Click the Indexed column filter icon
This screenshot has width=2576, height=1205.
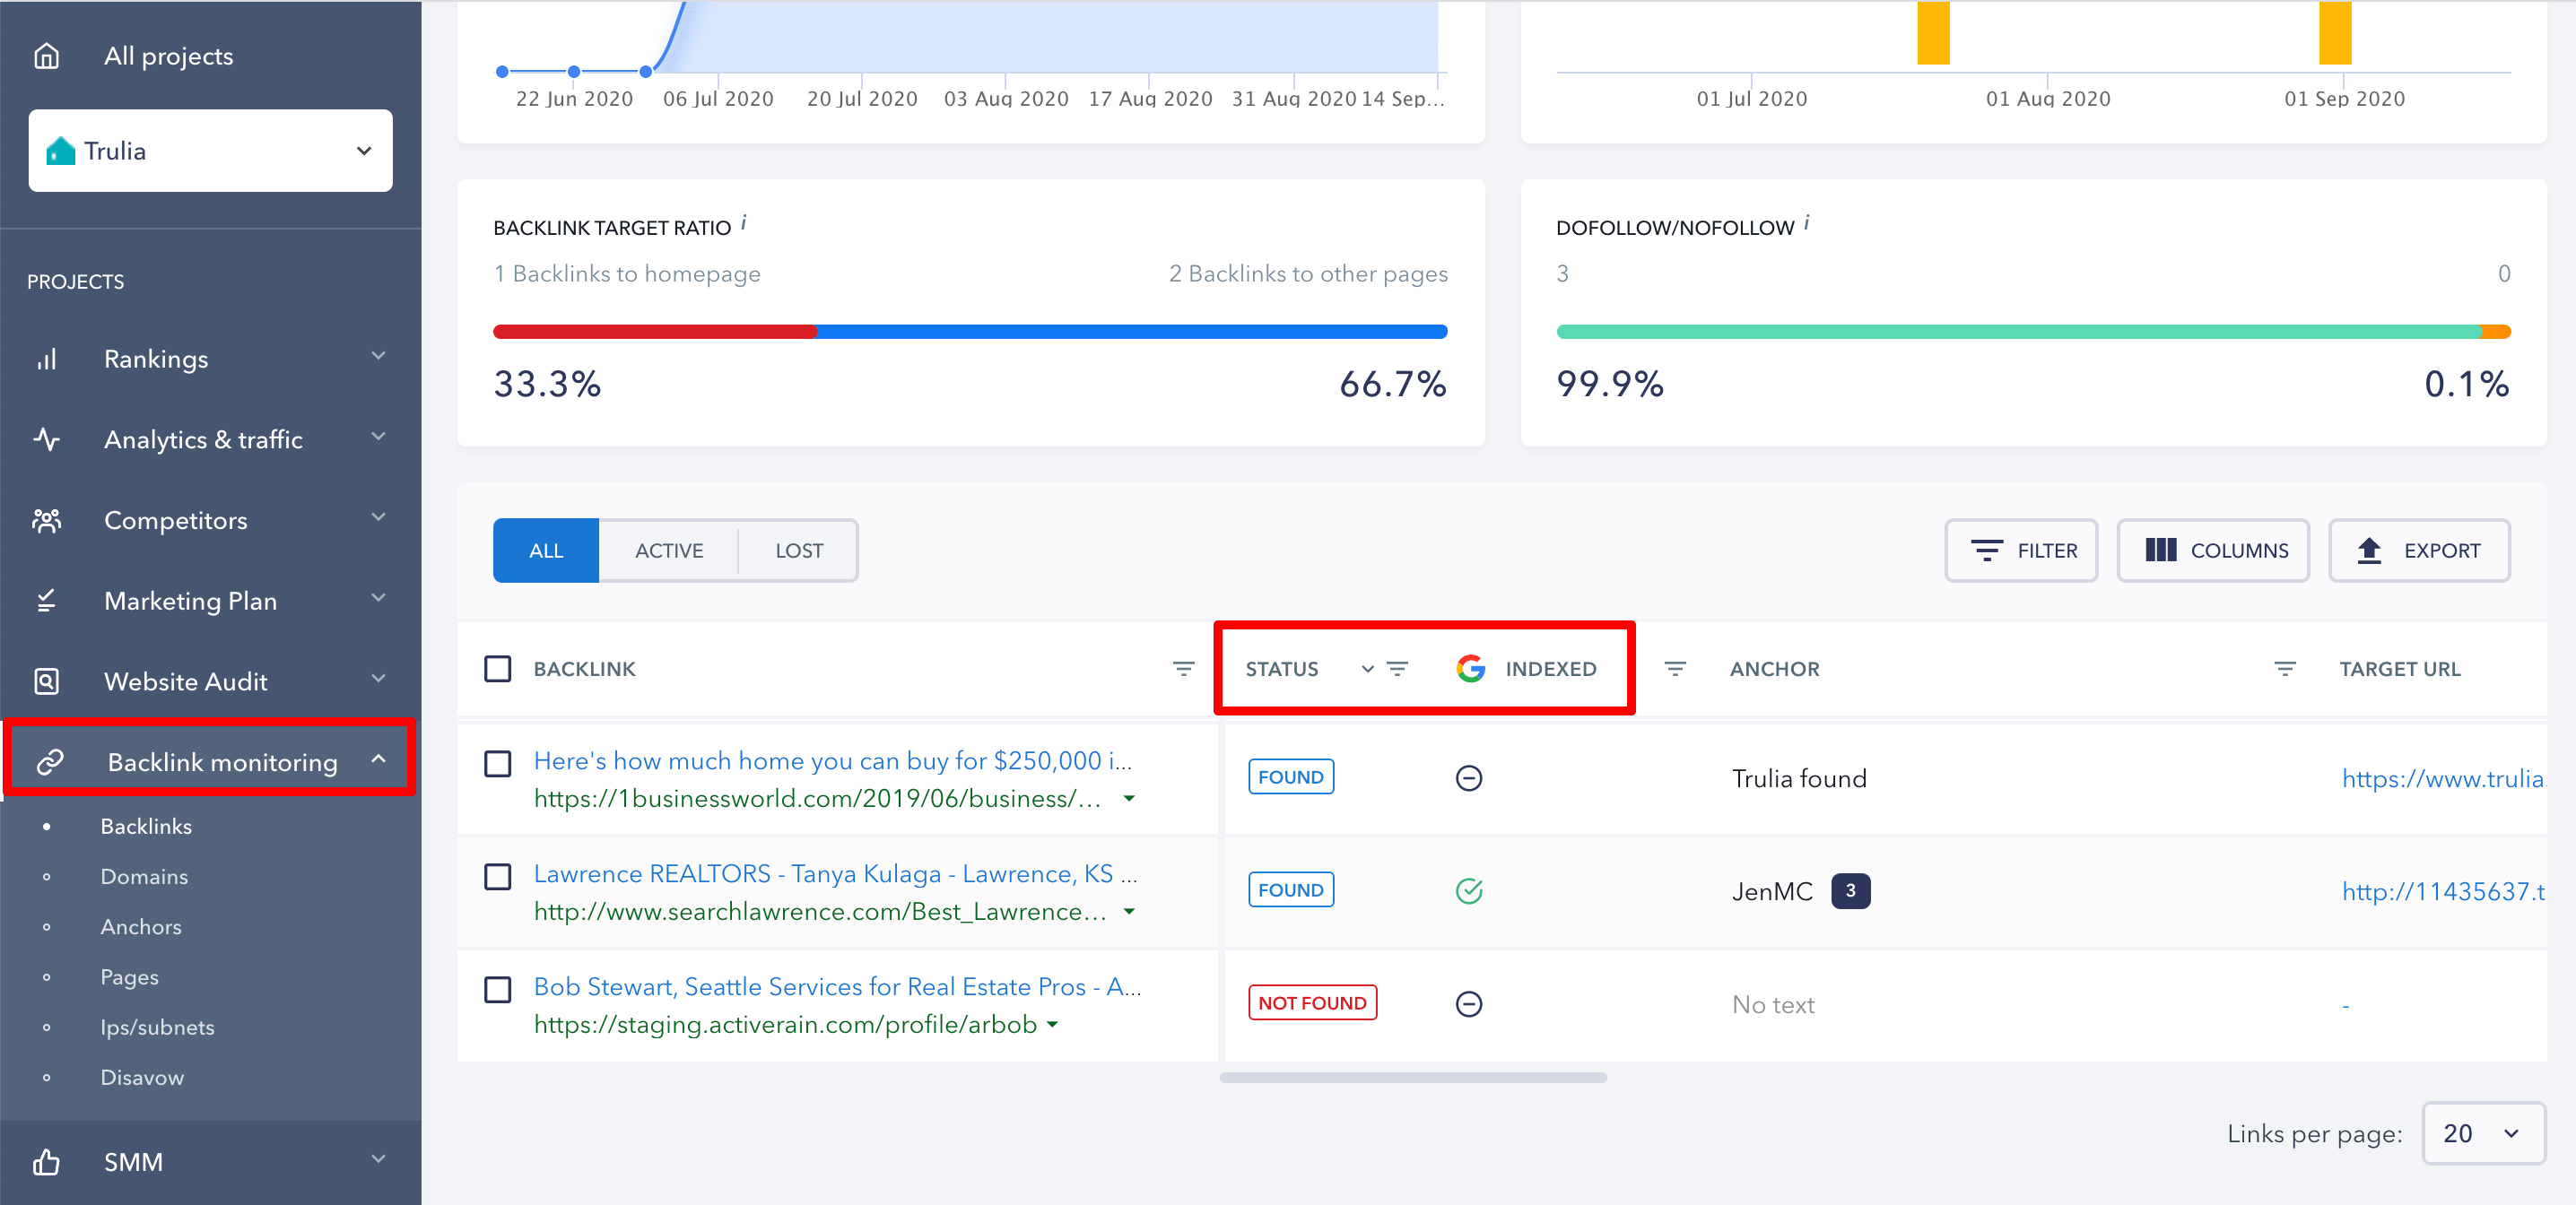(x=1675, y=669)
